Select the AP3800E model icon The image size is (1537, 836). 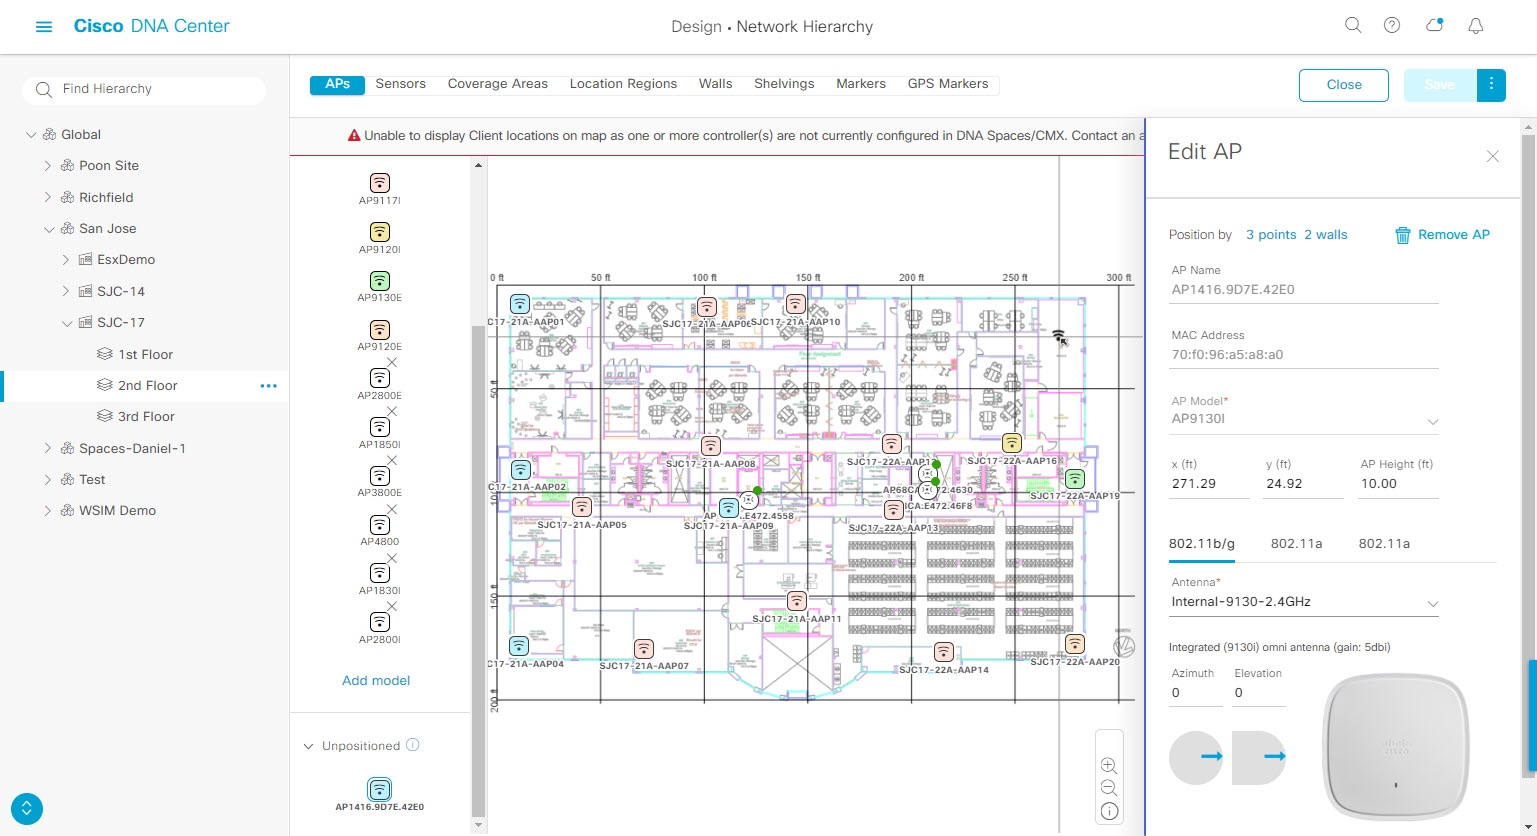click(379, 476)
